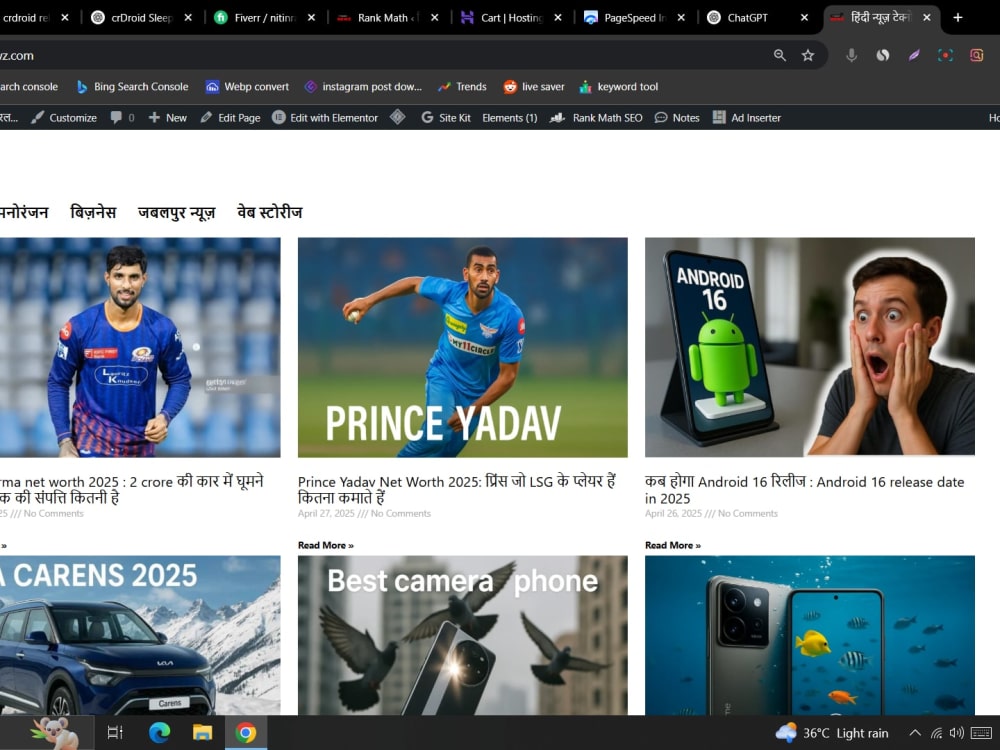Click the koala search icon on taskbar
Screen dimensions: 1000x750
[x=55, y=733]
